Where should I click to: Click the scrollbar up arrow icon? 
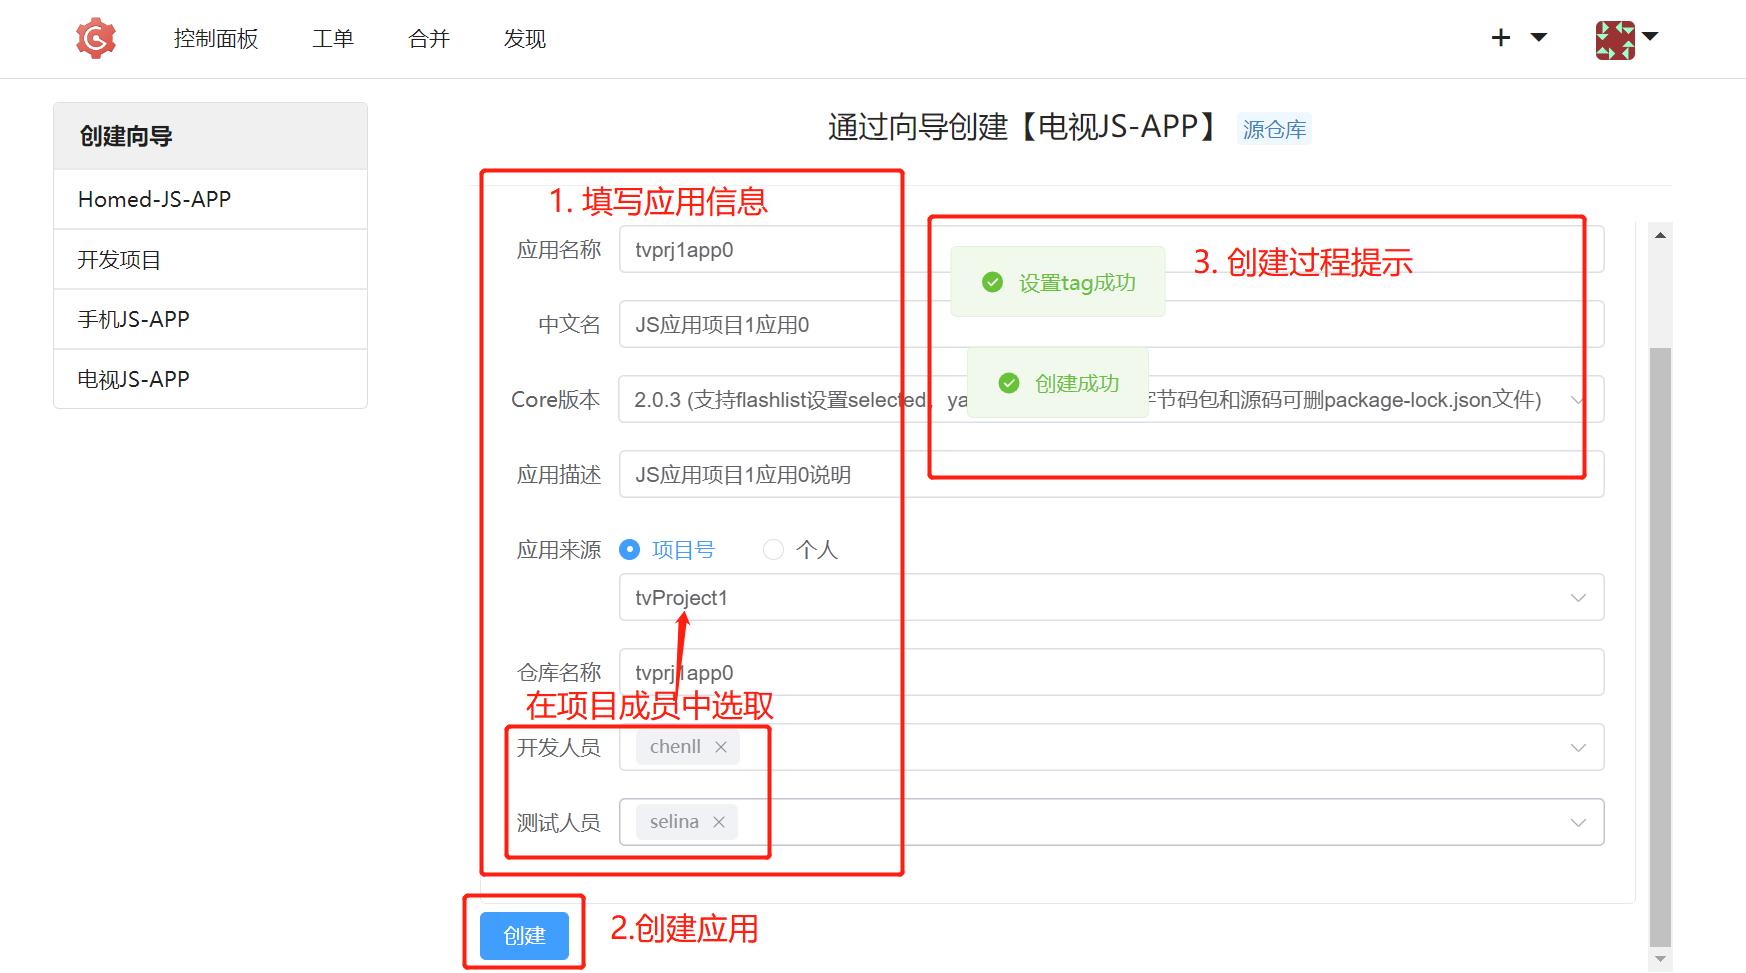point(1661,234)
